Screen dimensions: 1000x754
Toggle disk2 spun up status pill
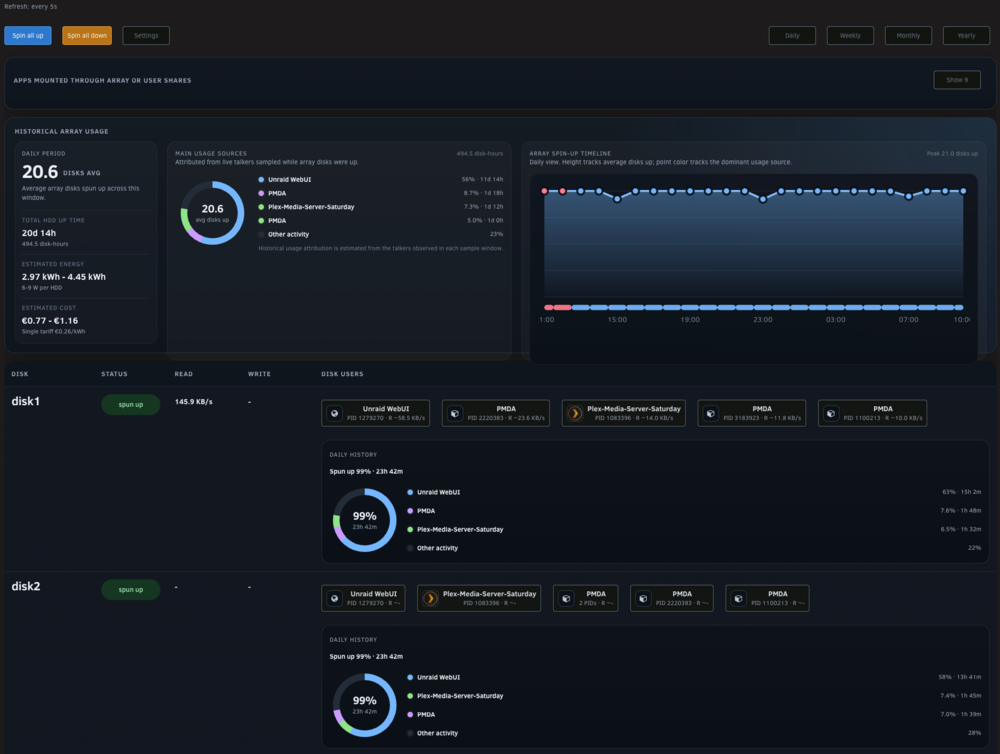(131, 589)
